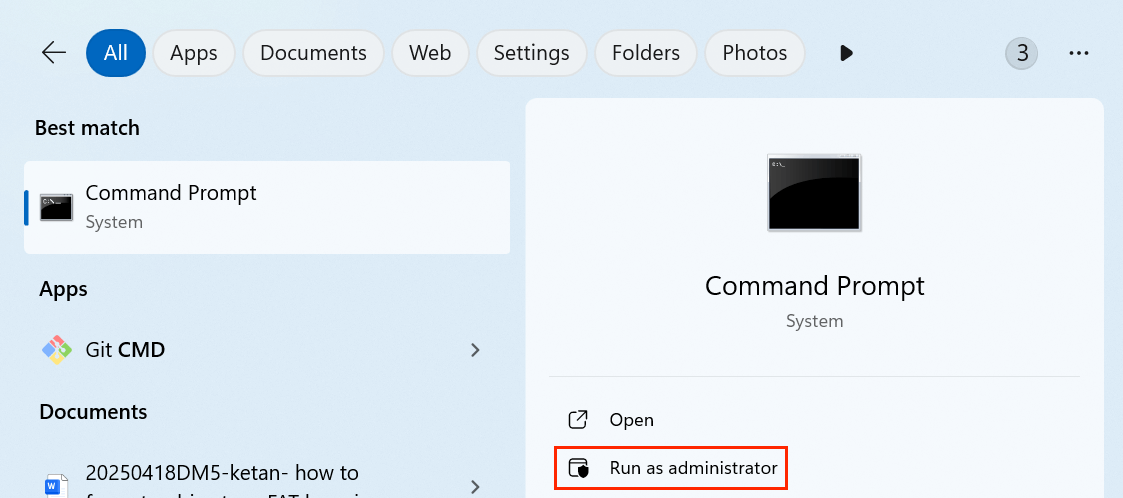Viewport: 1123px width, 498px height.
Task: Open the three-dot options menu
Action: 1078,53
